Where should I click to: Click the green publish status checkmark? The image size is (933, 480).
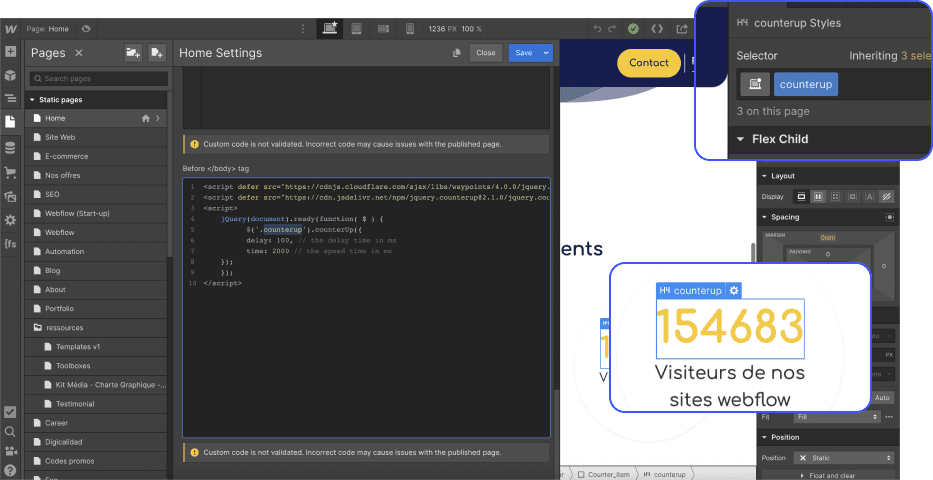[x=633, y=29]
